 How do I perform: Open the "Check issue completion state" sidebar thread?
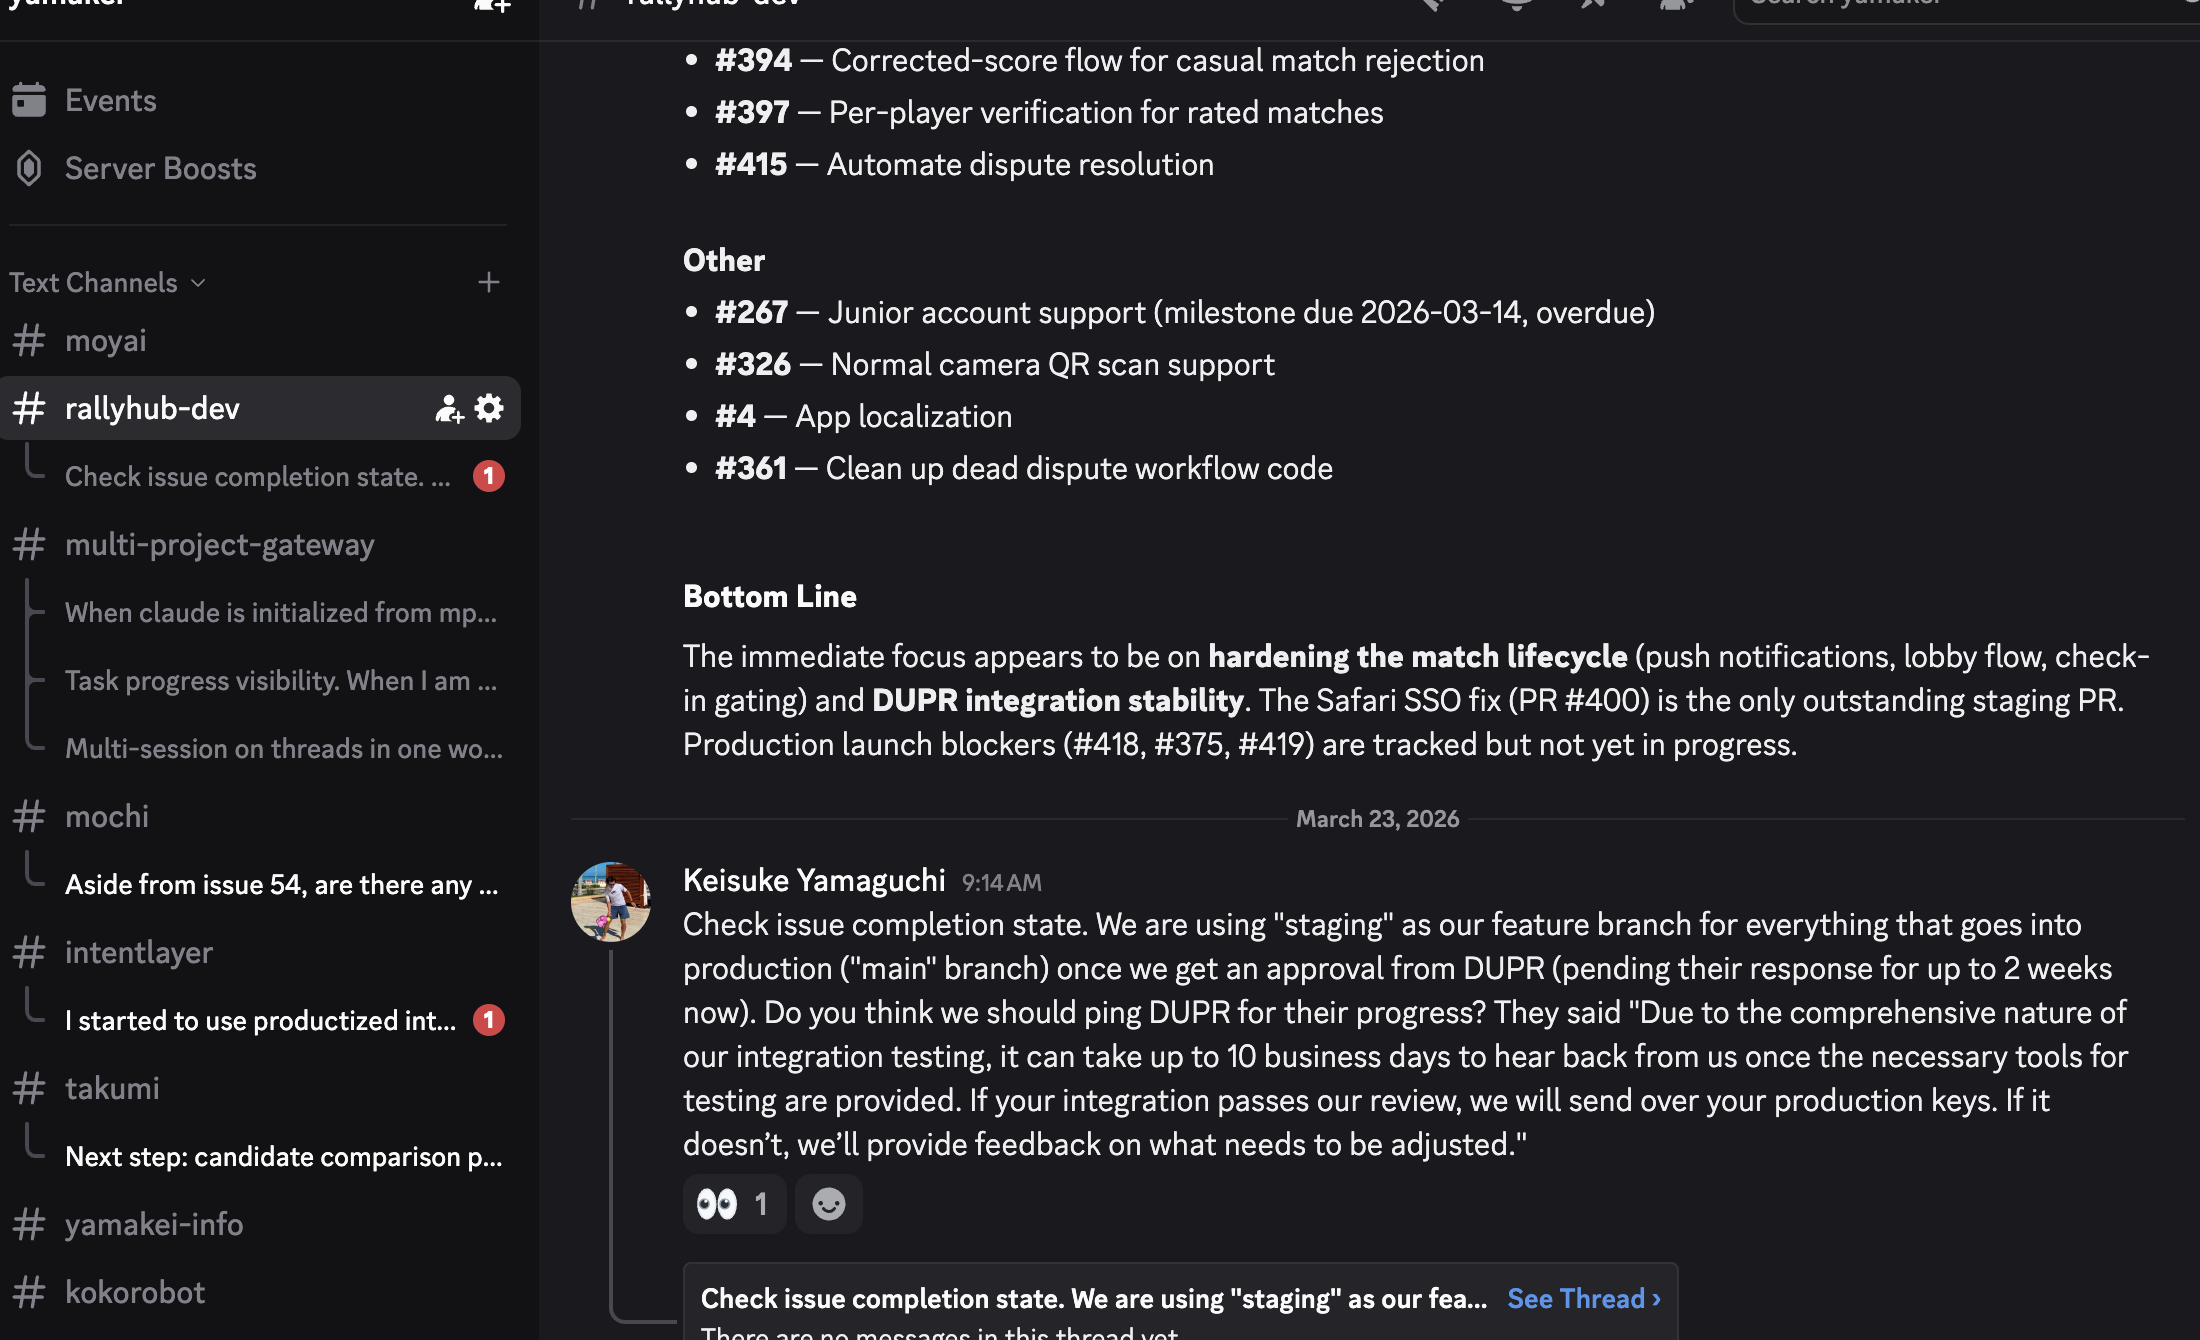pos(257,477)
